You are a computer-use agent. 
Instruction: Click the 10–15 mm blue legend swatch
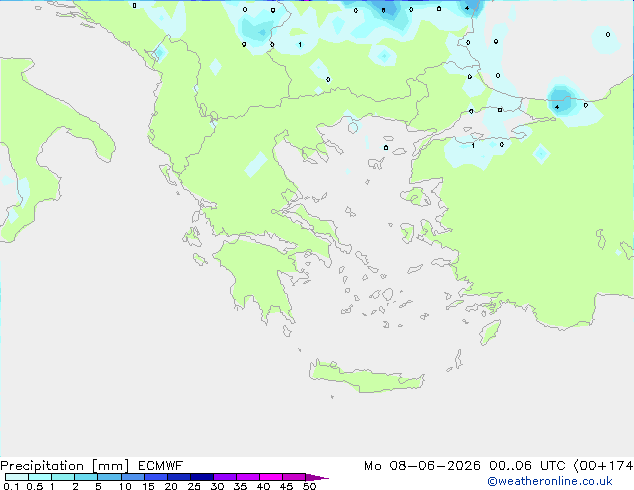point(133,477)
